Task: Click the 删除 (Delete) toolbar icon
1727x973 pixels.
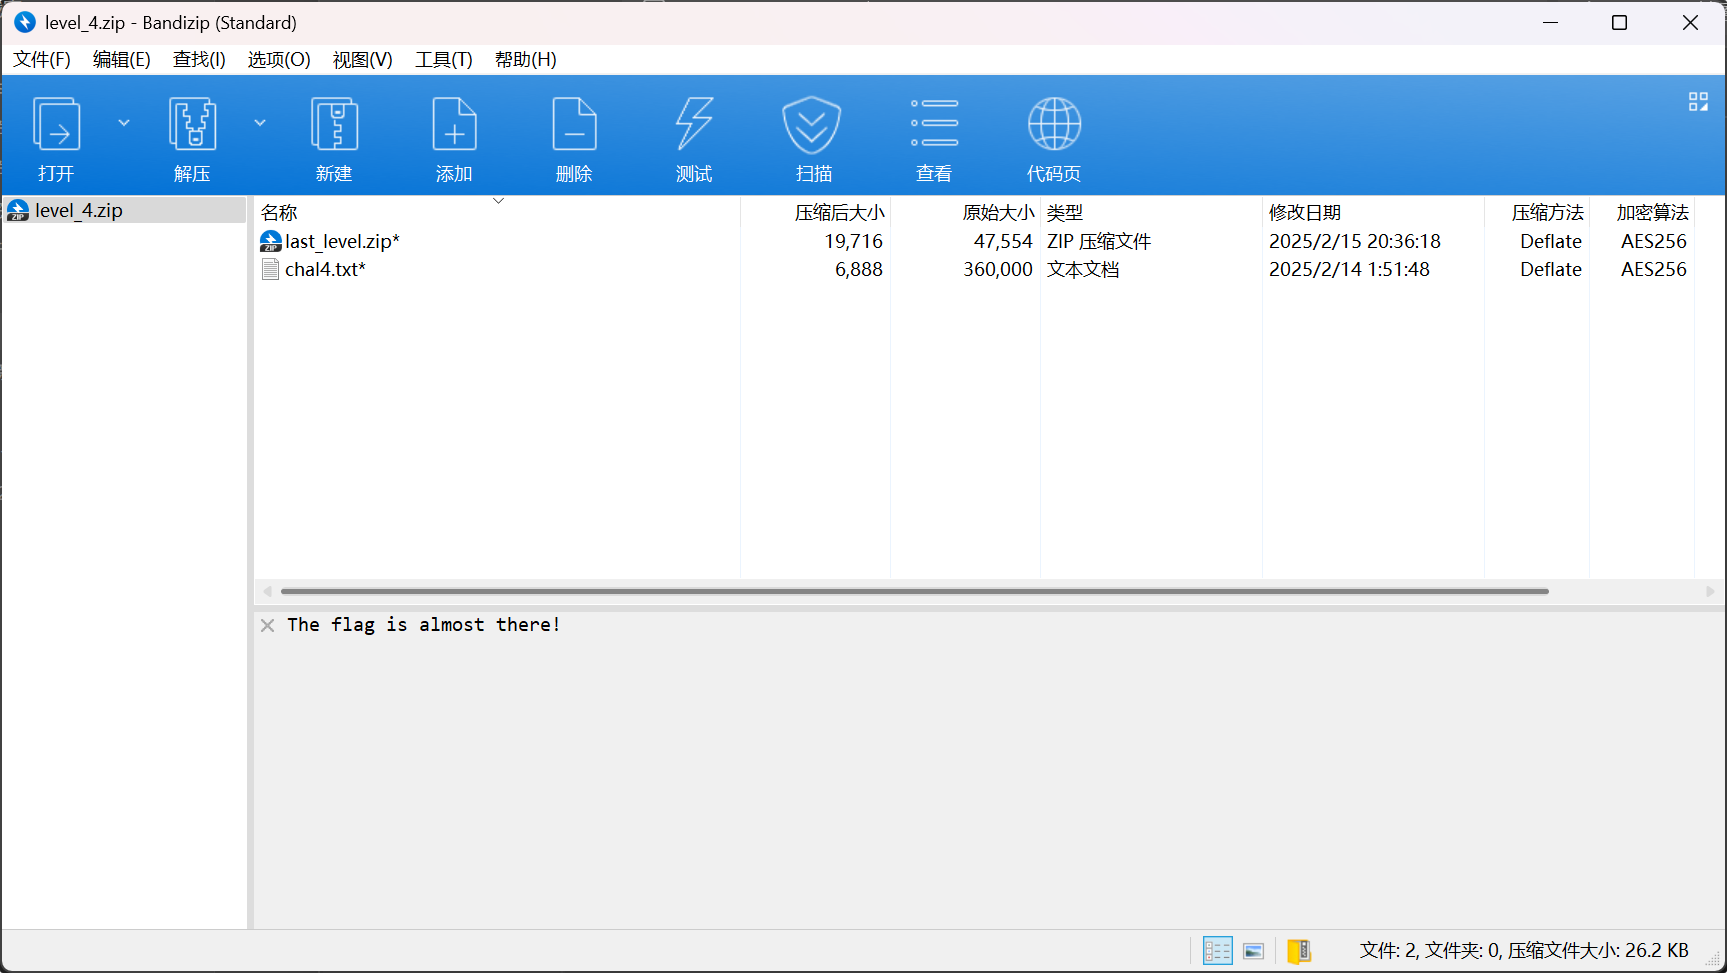Action: click(574, 124)
